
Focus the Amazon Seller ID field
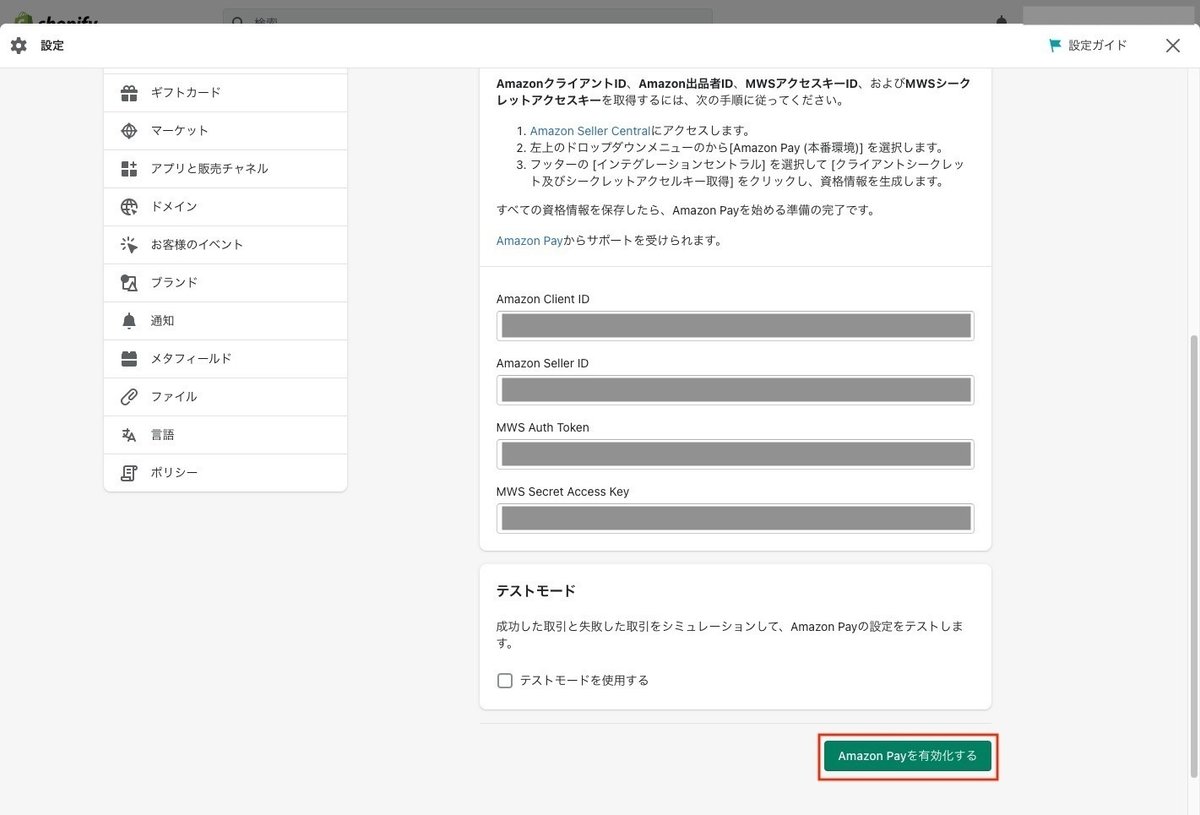pos(735,390)
